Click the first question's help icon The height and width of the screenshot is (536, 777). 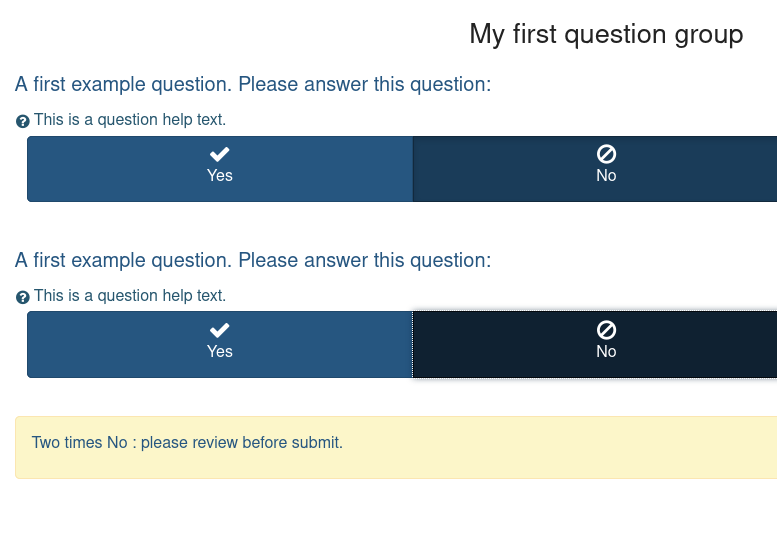(x=23, y=121)
